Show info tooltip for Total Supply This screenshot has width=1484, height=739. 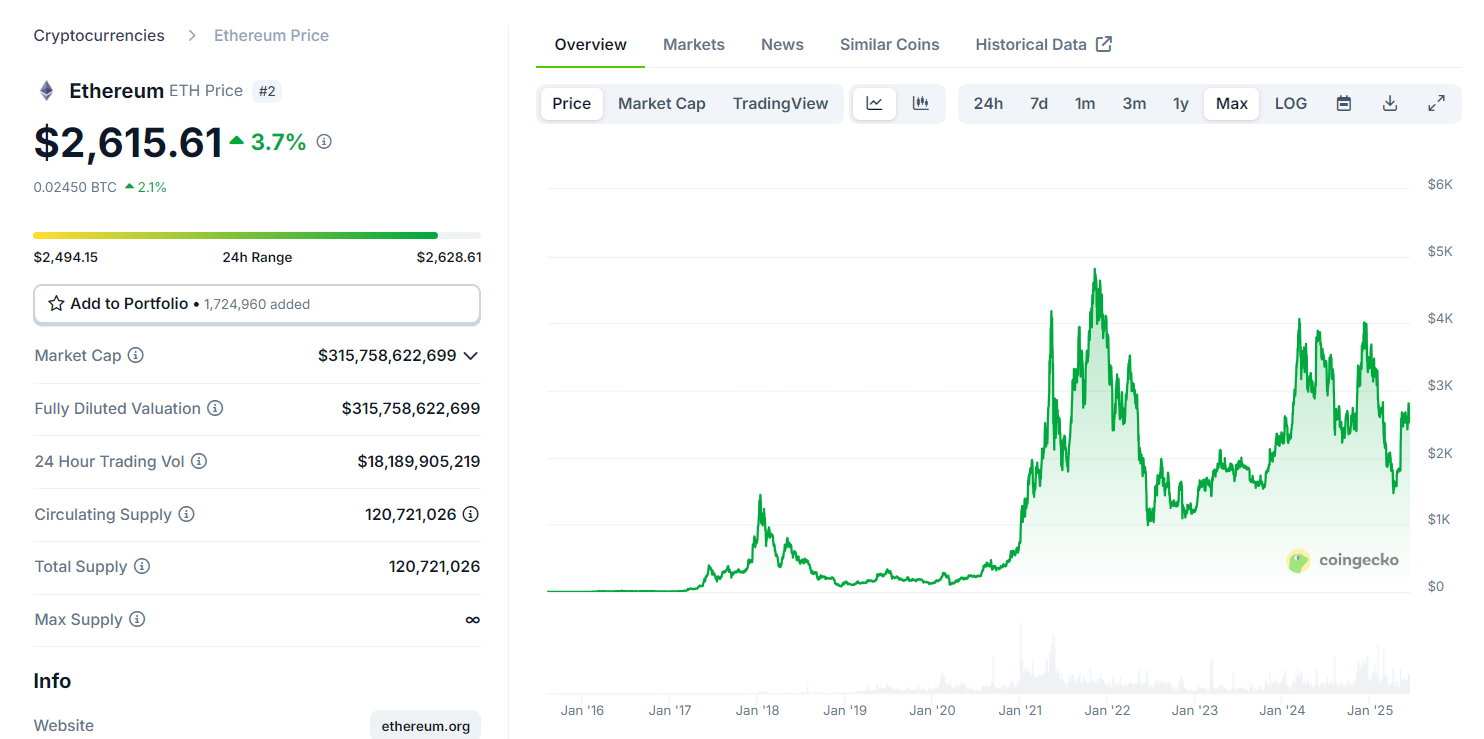click(x=142, y=566)
